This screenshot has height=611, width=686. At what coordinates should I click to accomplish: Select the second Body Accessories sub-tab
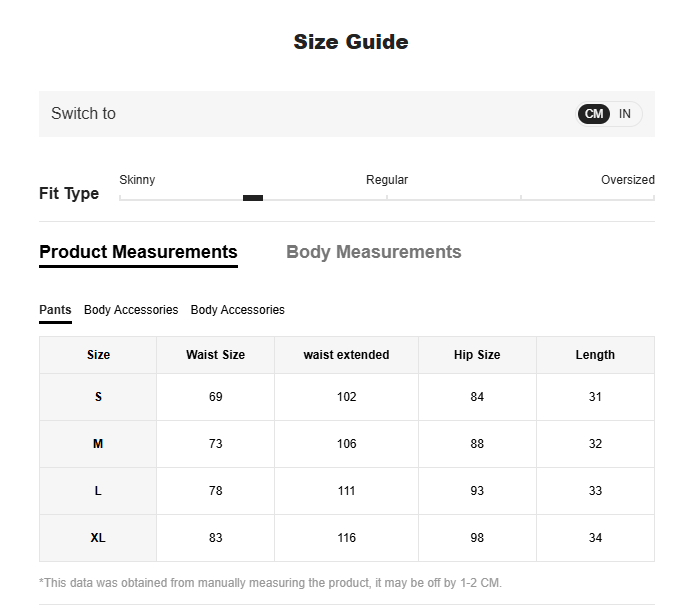click(x=237, y=310)
